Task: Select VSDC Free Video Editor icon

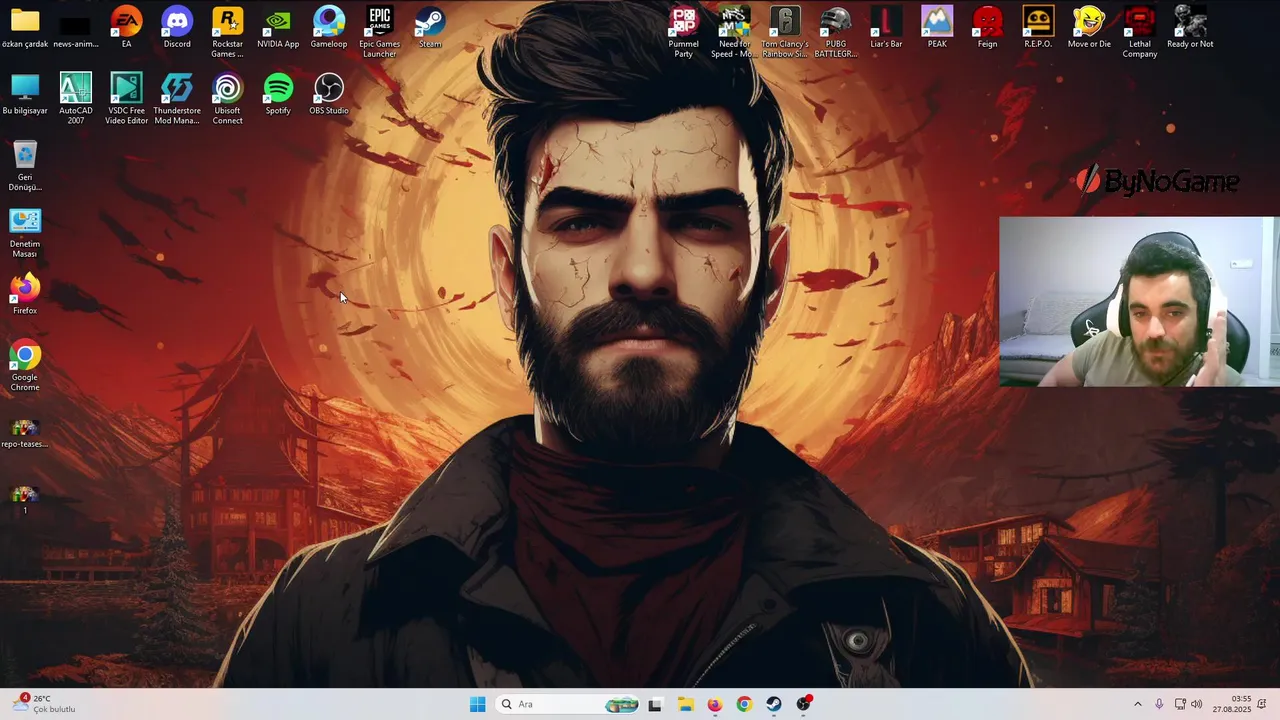Action: (126, 98)
